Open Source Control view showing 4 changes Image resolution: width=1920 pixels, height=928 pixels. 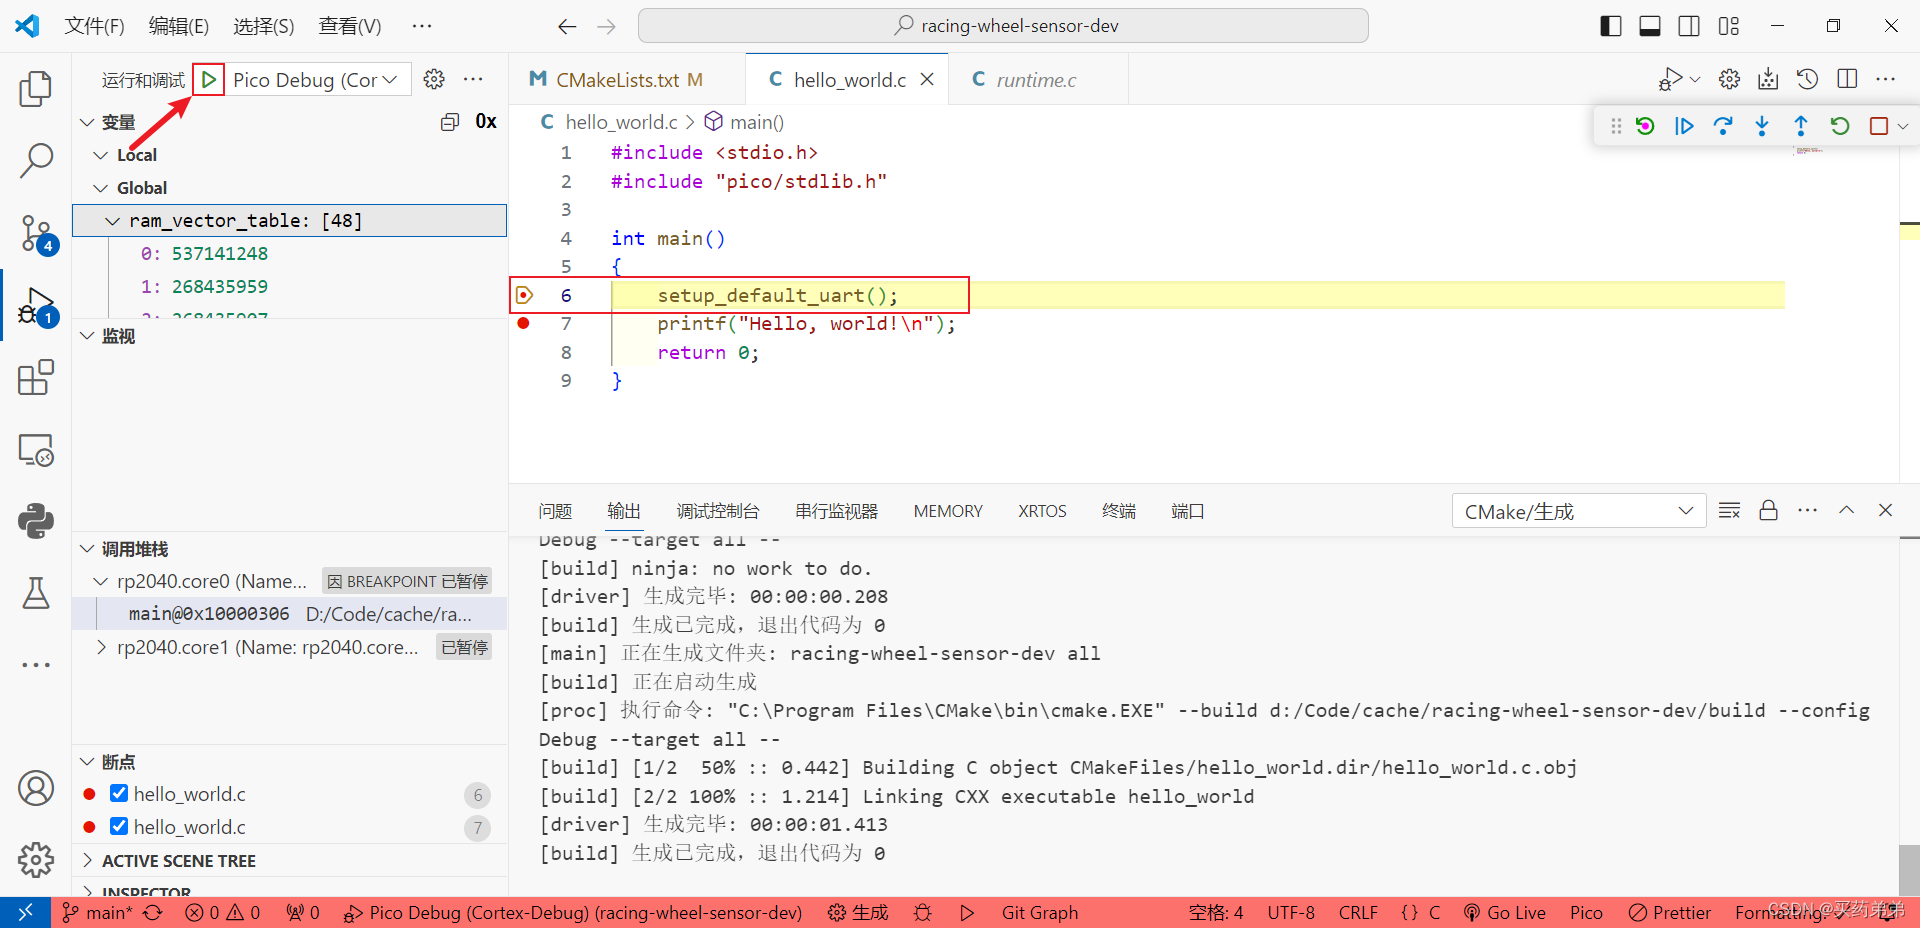36,232
